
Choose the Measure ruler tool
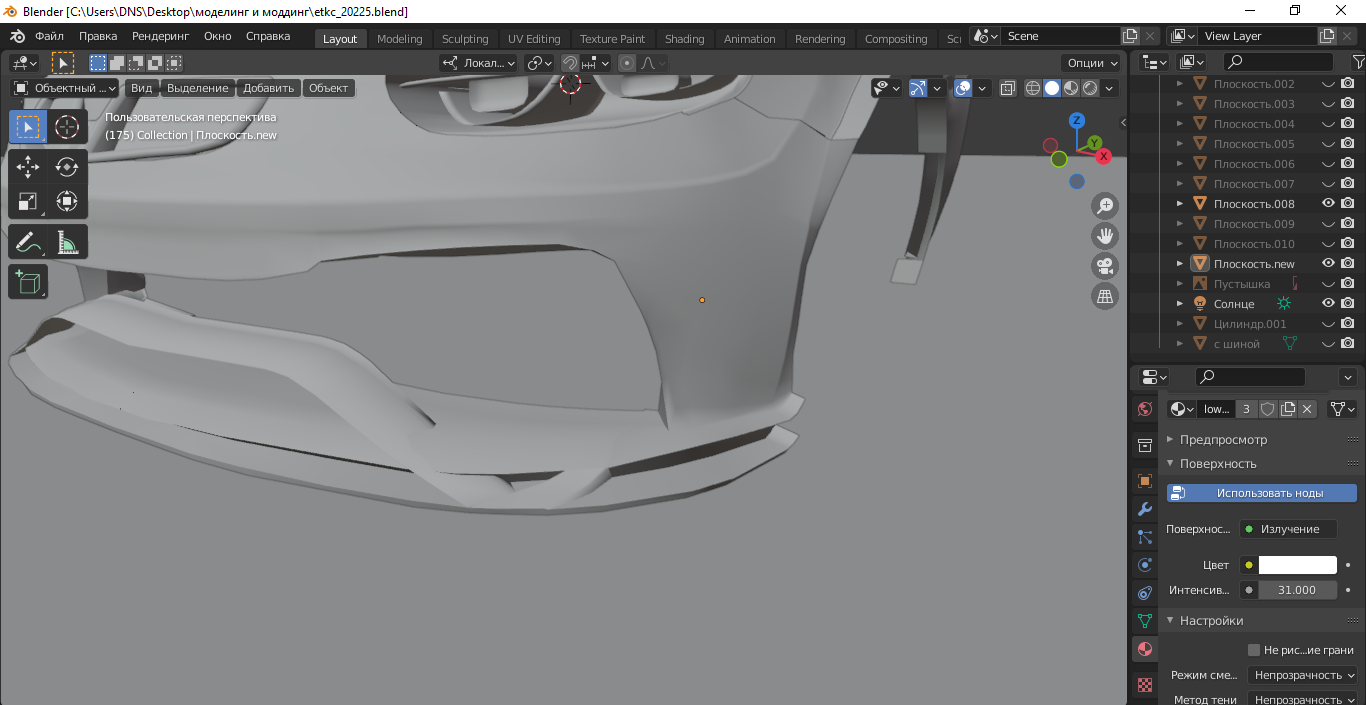click(67, 242)
